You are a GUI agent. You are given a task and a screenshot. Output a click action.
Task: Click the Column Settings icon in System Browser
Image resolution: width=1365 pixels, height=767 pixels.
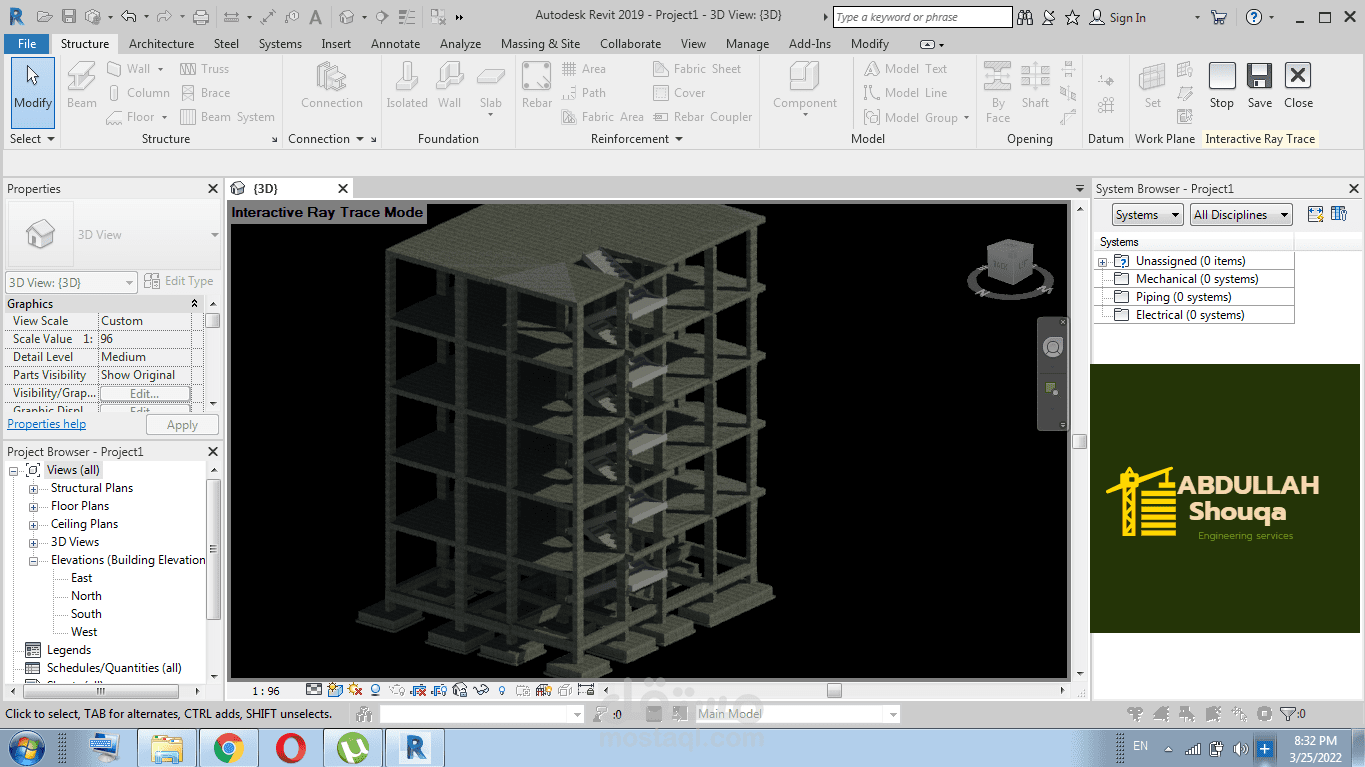1339,214
